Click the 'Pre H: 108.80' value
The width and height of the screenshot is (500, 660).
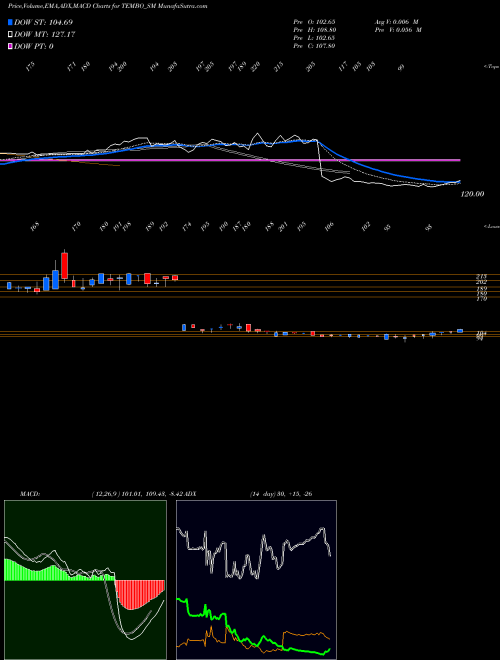pyautogui.click(x=314, y=29)
